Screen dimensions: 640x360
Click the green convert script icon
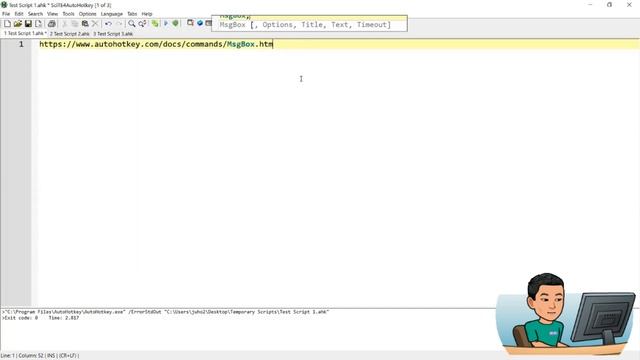tap(155, 24)
